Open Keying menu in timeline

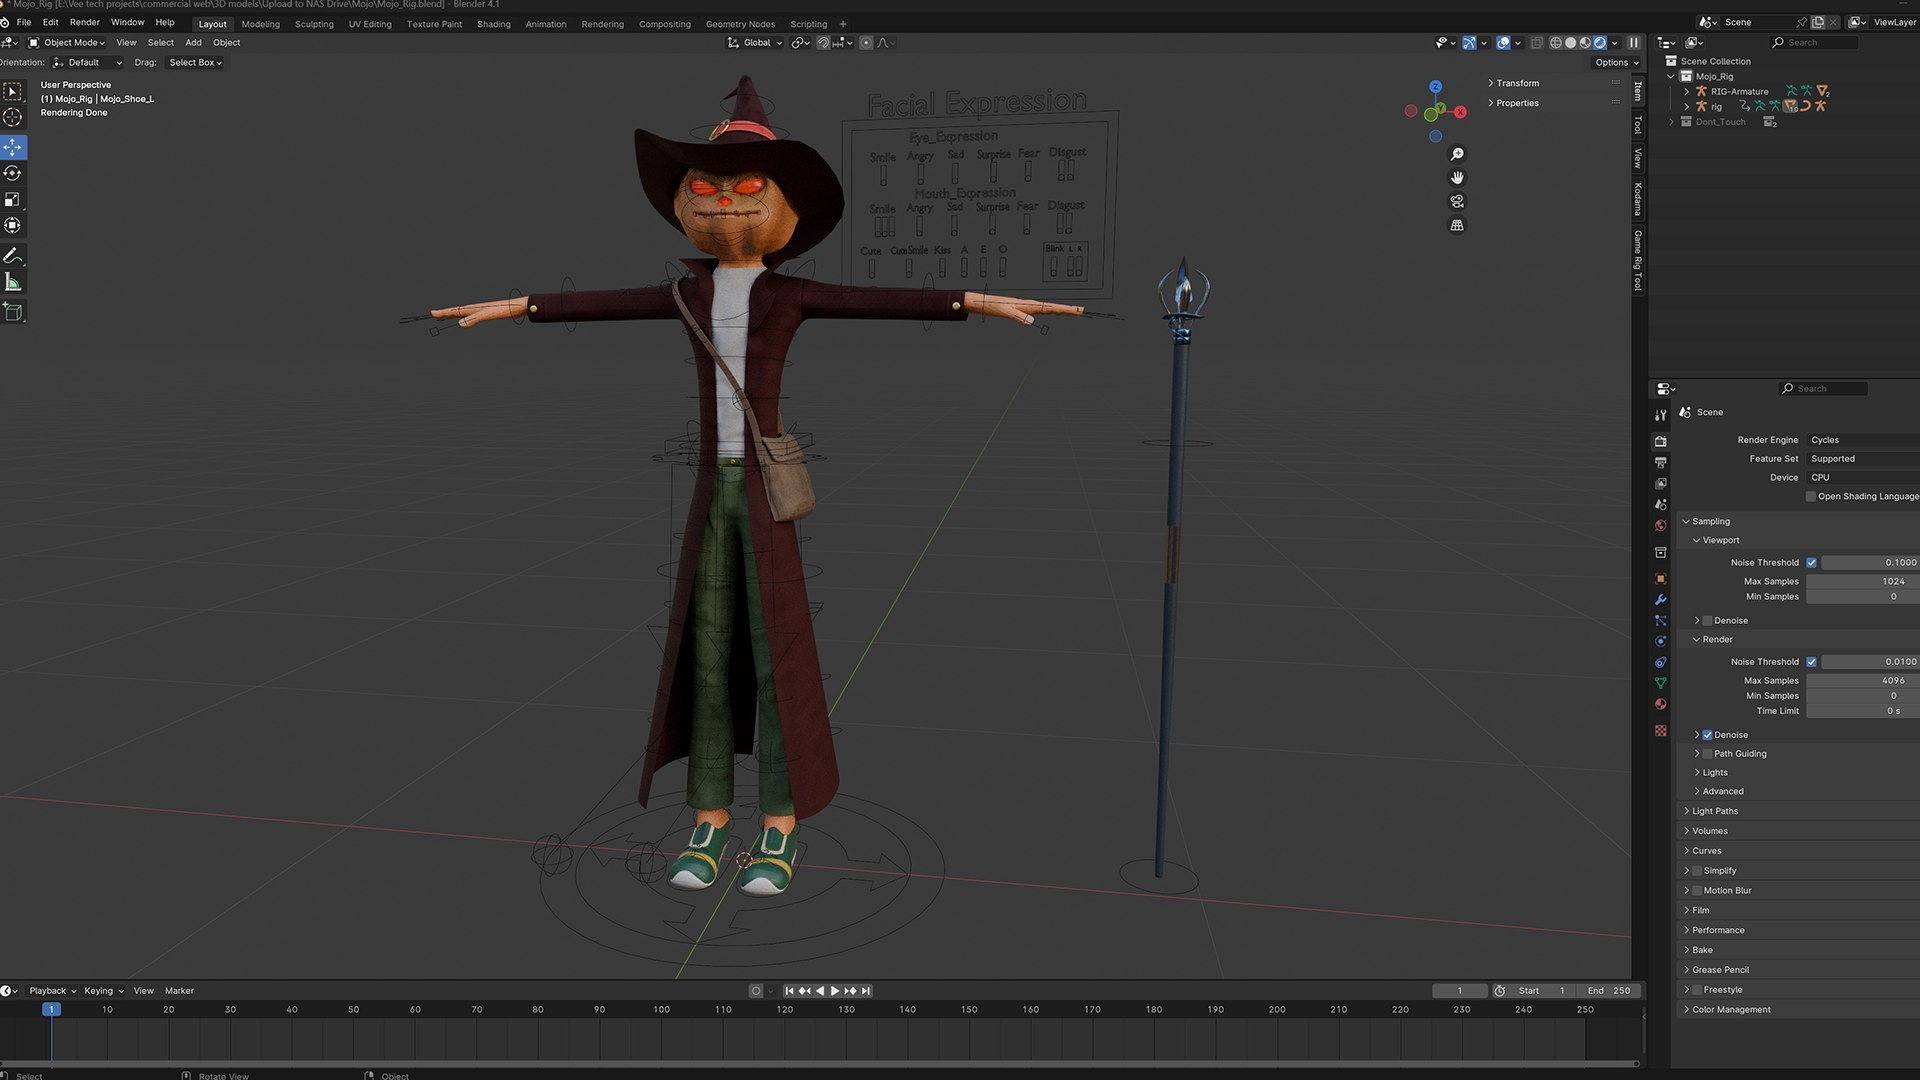pyautogui.click(x=103, y=991)
